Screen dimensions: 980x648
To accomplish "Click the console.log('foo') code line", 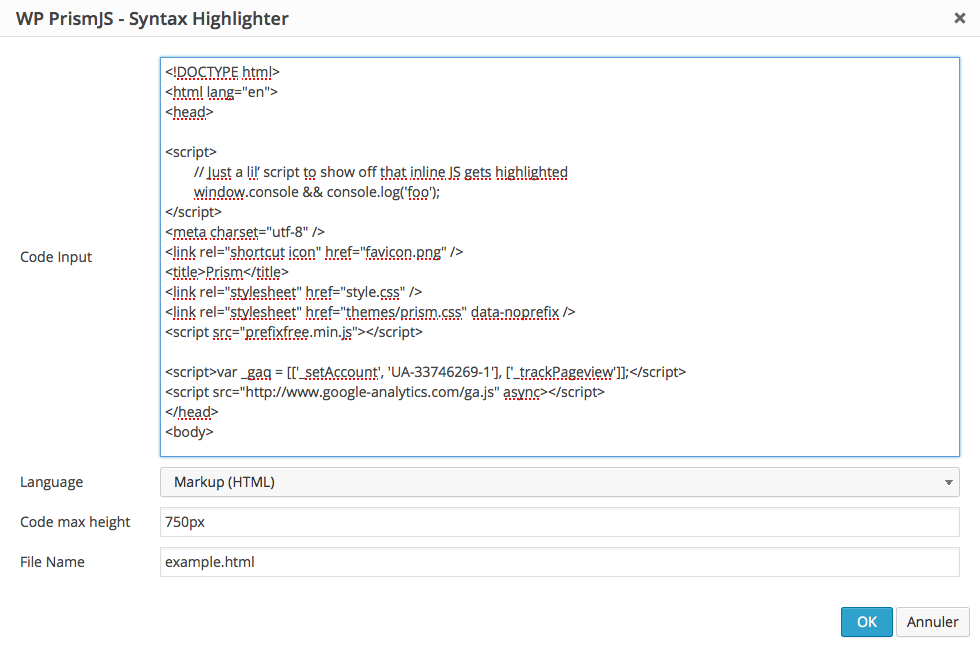I will [317, 192].
